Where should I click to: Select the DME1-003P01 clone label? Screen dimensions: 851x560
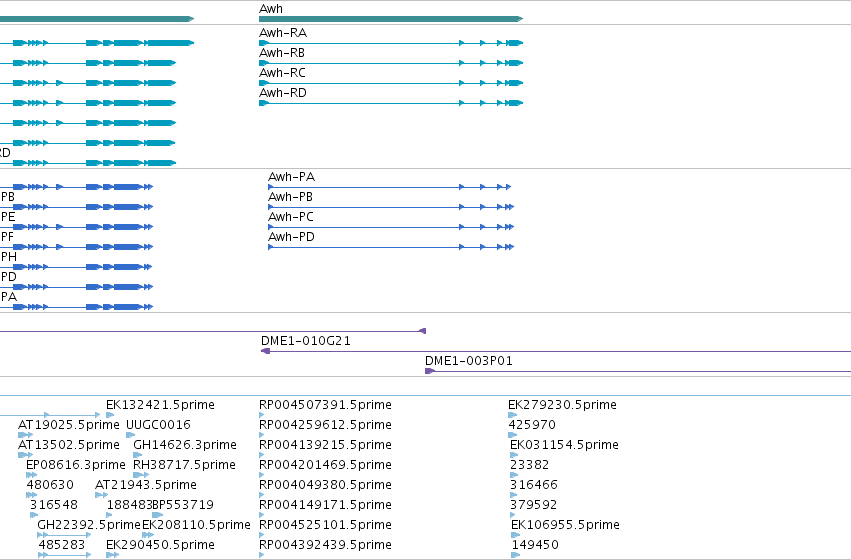(x=469, y=361)
